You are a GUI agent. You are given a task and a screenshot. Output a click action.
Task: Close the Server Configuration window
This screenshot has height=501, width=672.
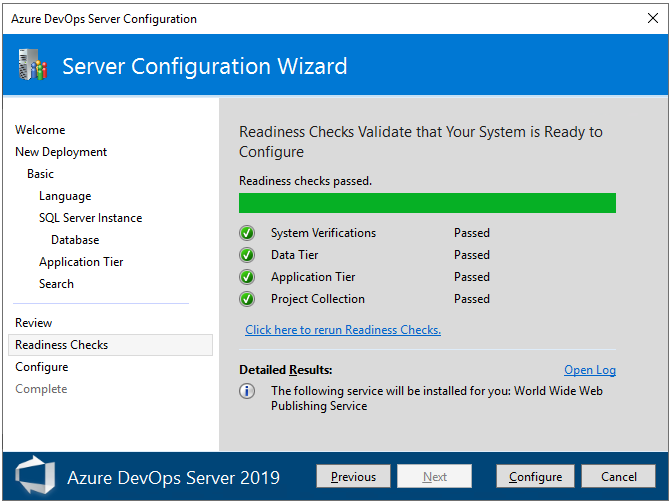[x=653, y=18]
